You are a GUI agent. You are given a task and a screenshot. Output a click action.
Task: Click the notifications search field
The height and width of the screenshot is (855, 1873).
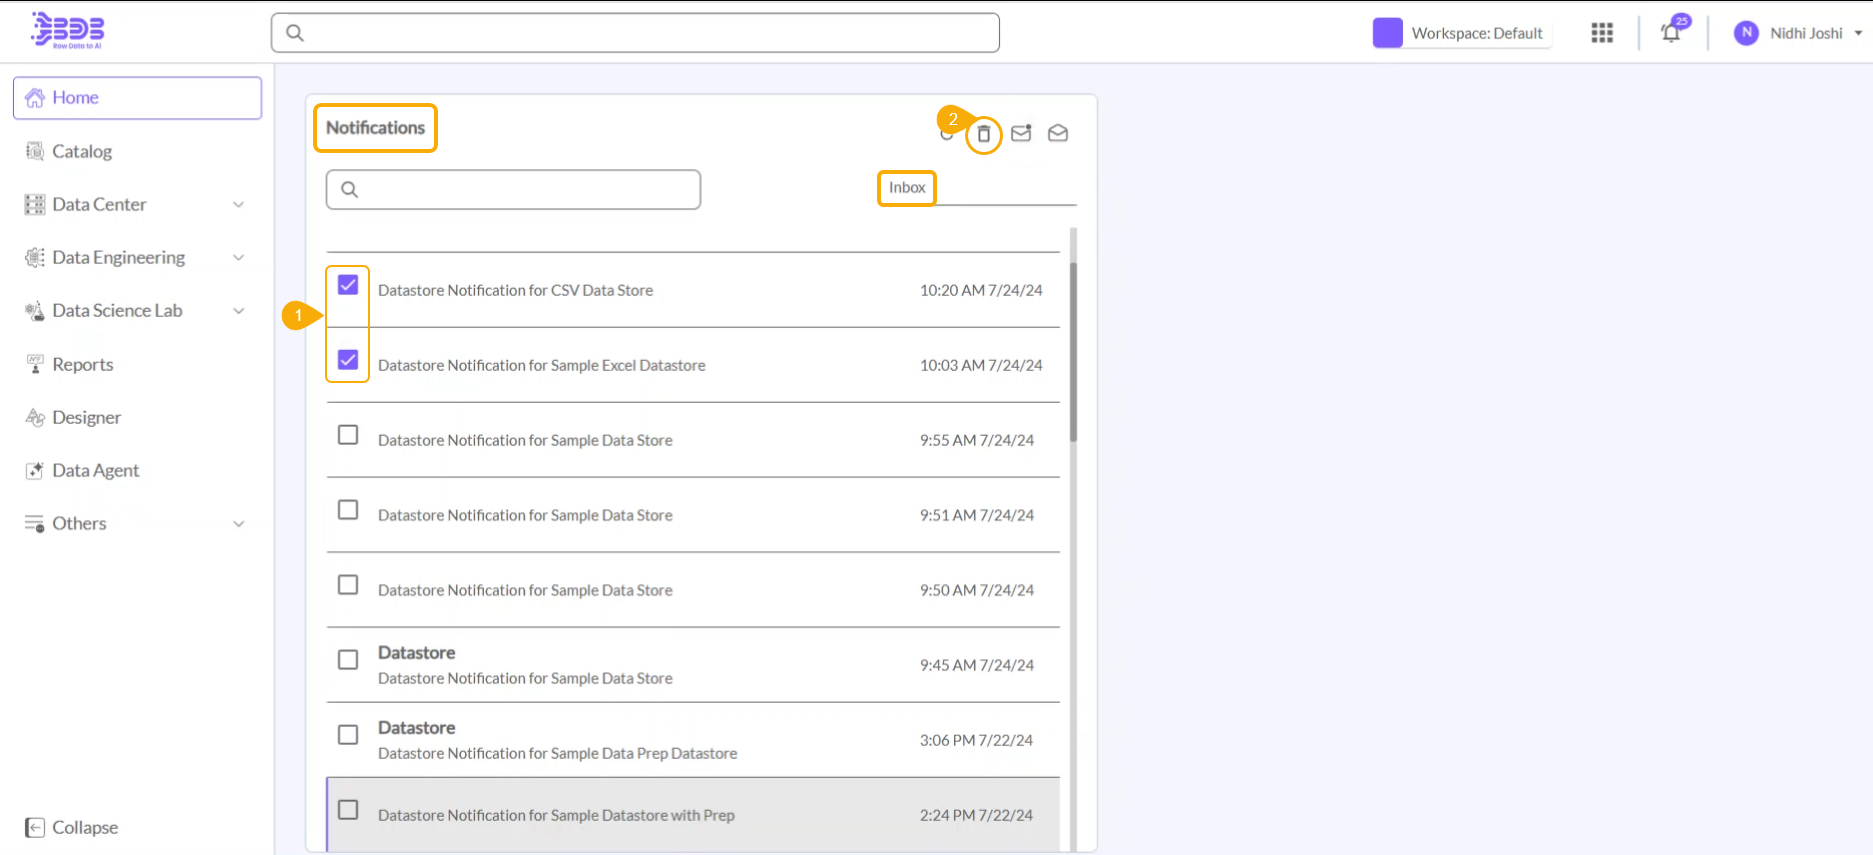(513, 190)
